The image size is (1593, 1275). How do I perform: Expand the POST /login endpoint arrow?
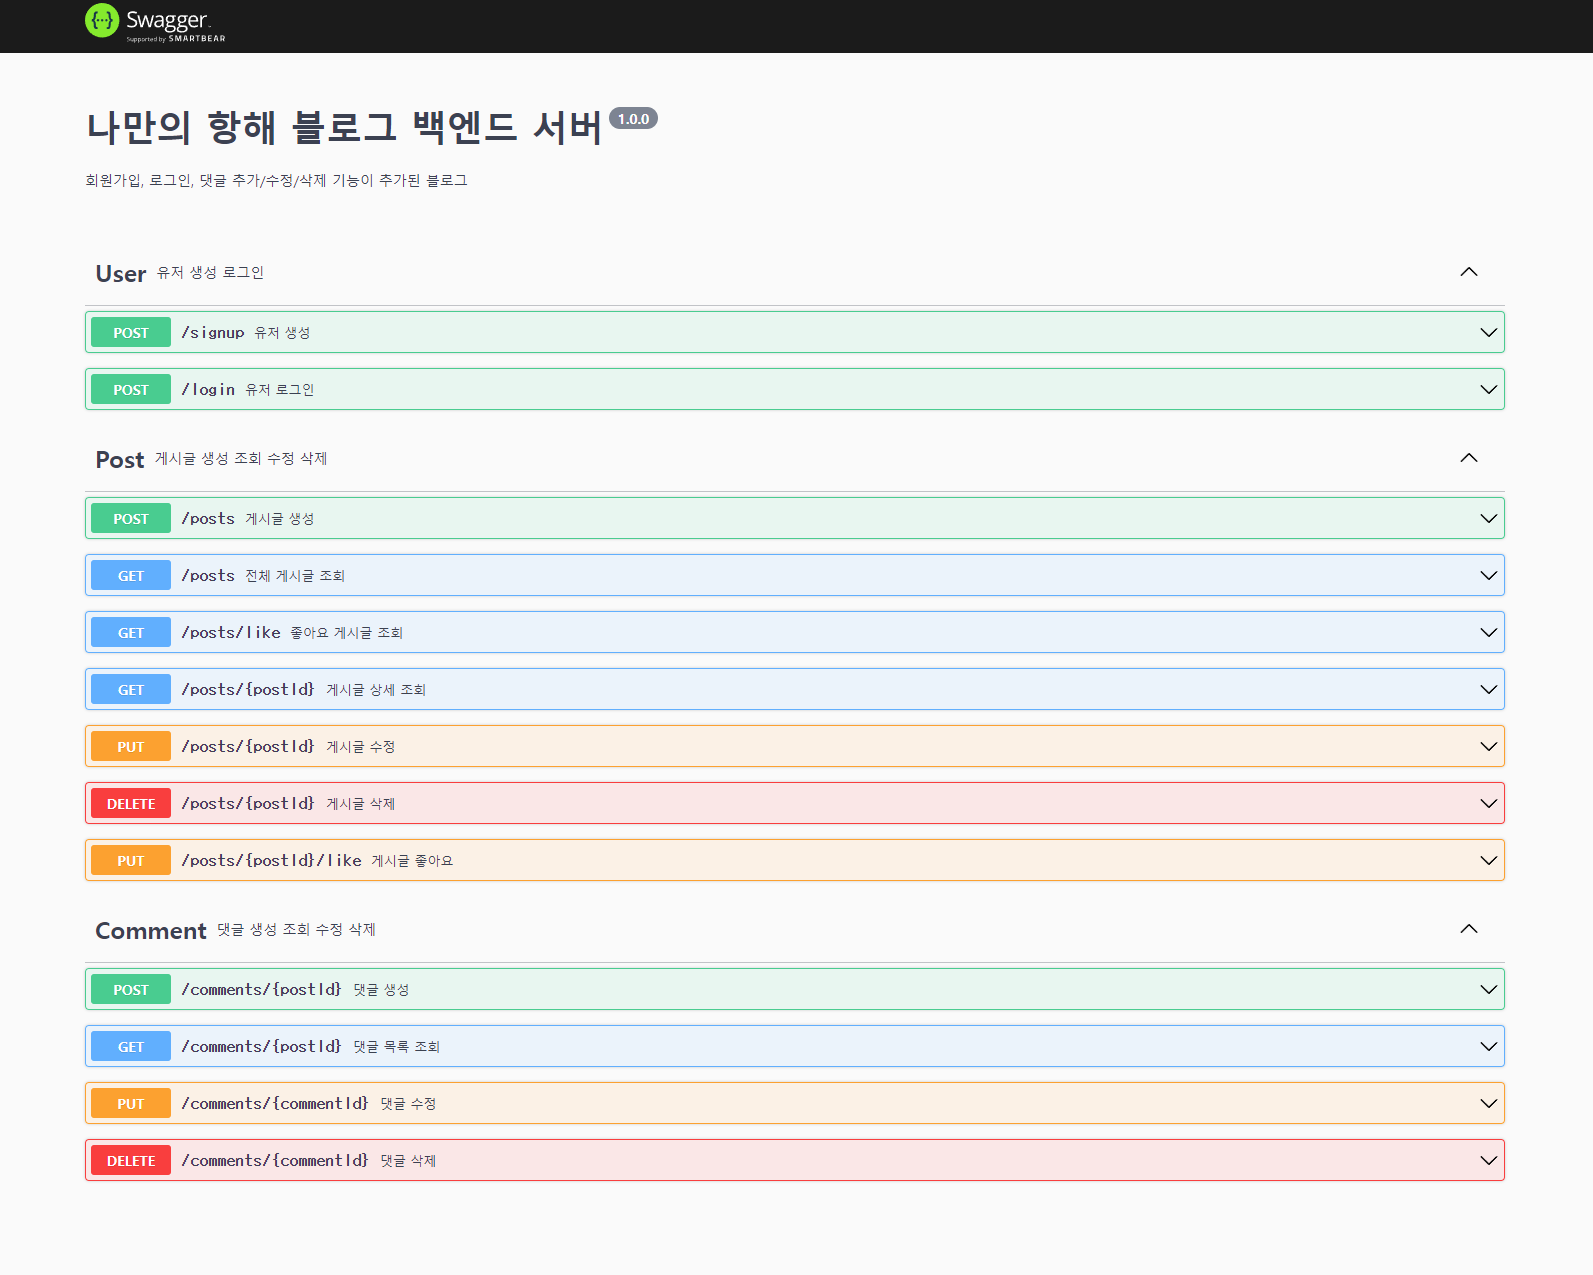(x=1488, y=389)
